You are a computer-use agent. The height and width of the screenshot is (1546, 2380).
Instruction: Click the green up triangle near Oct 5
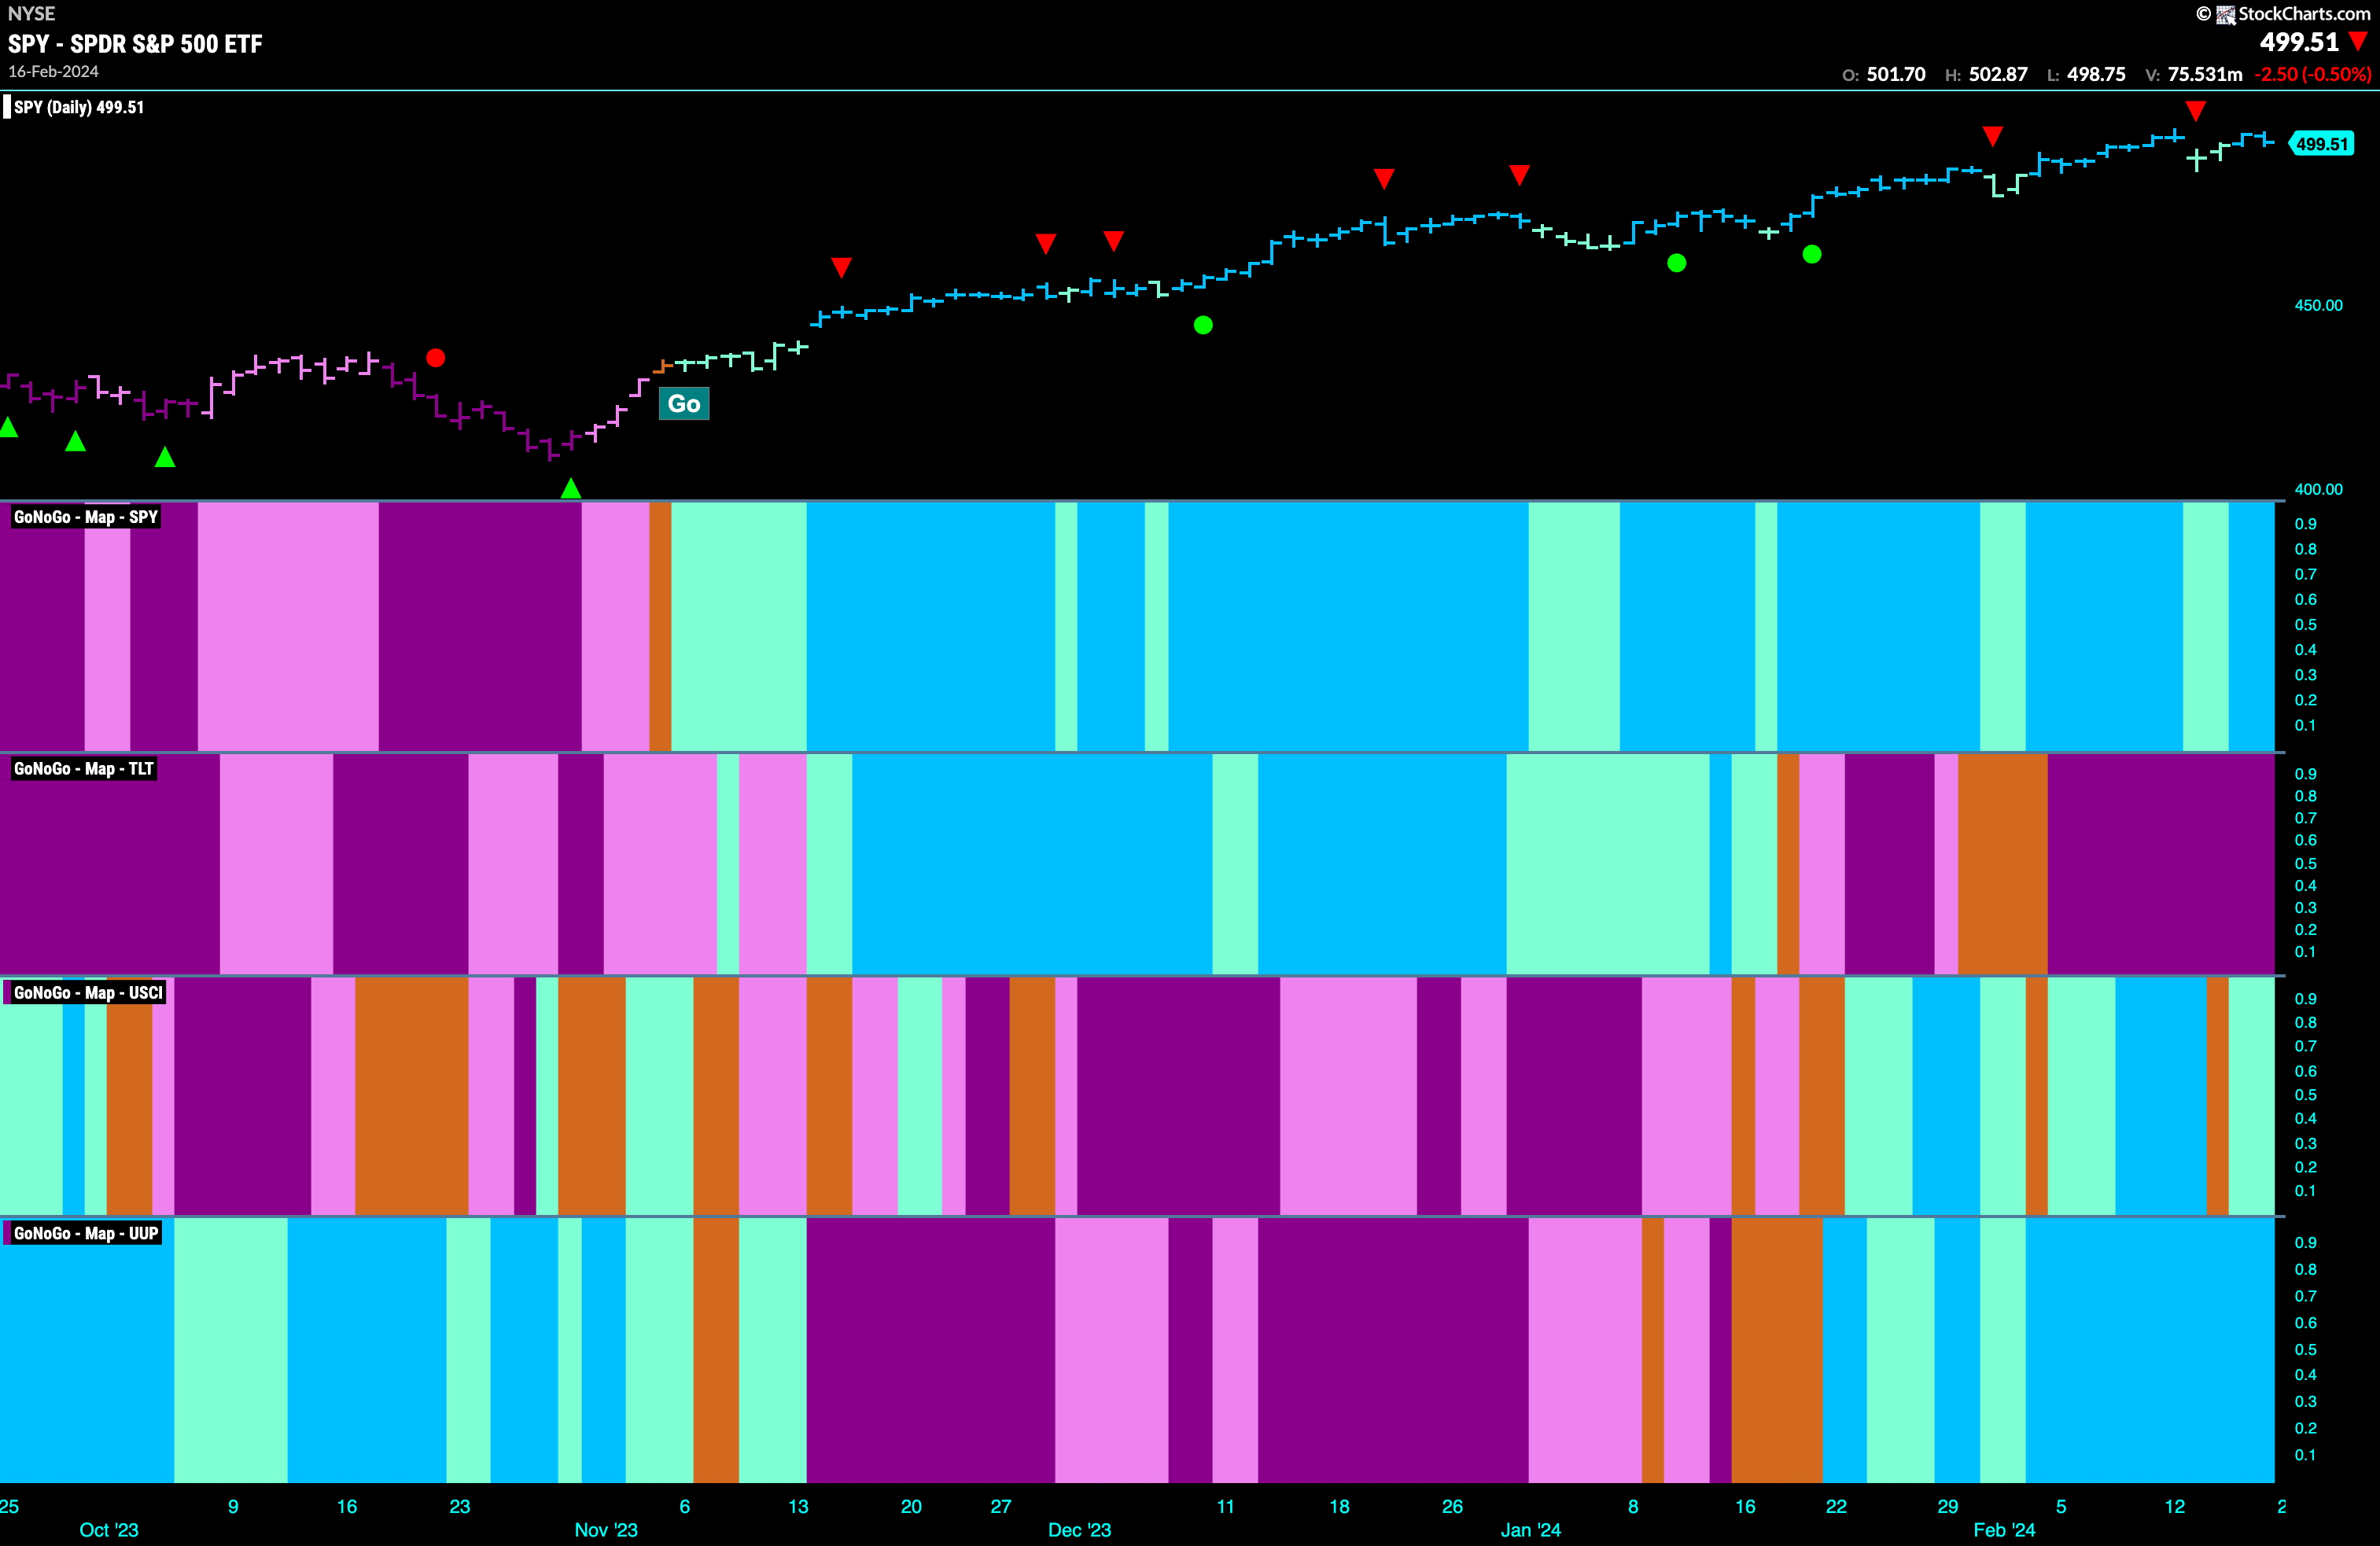click(165, 457)
